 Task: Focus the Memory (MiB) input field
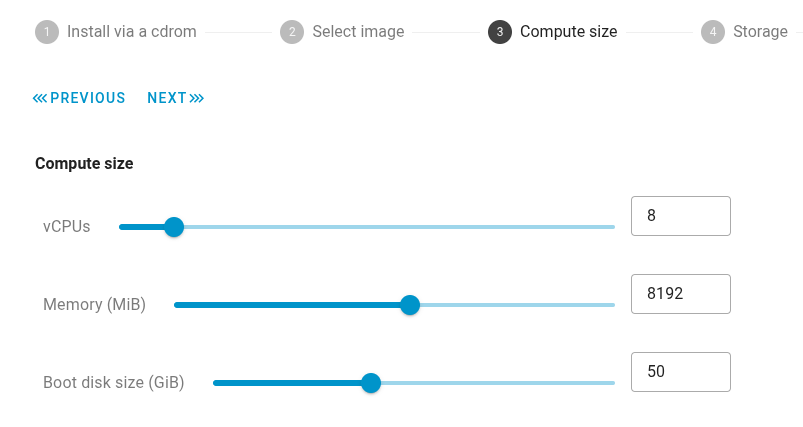[x=681, y=294]
